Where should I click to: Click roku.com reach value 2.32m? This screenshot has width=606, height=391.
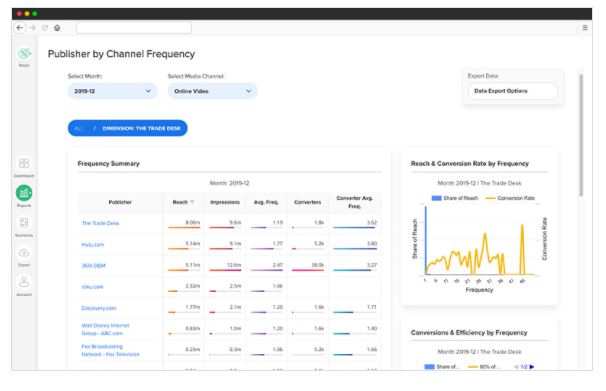tap(192, 286)
